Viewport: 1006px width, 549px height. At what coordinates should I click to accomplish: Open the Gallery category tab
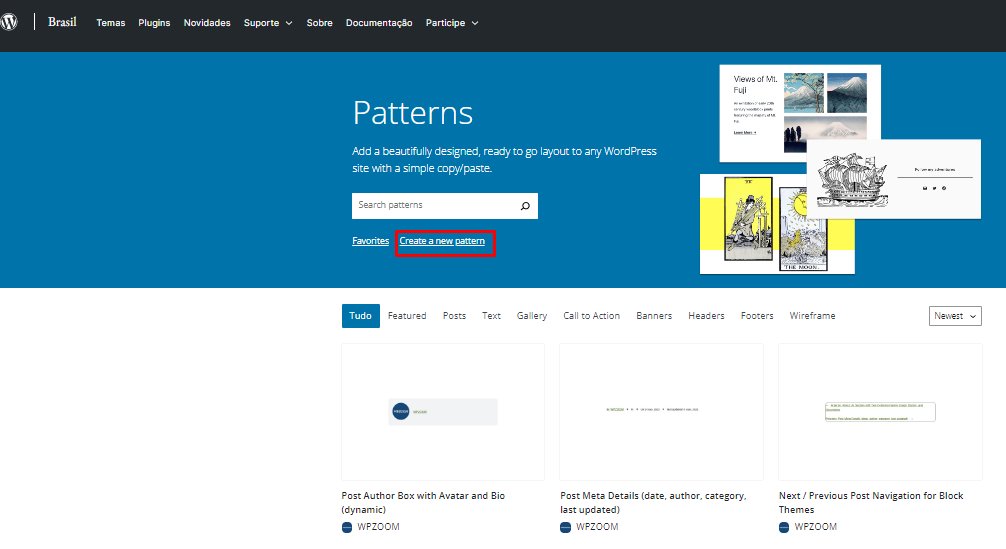pyautogui.click(x=532, y=316)
